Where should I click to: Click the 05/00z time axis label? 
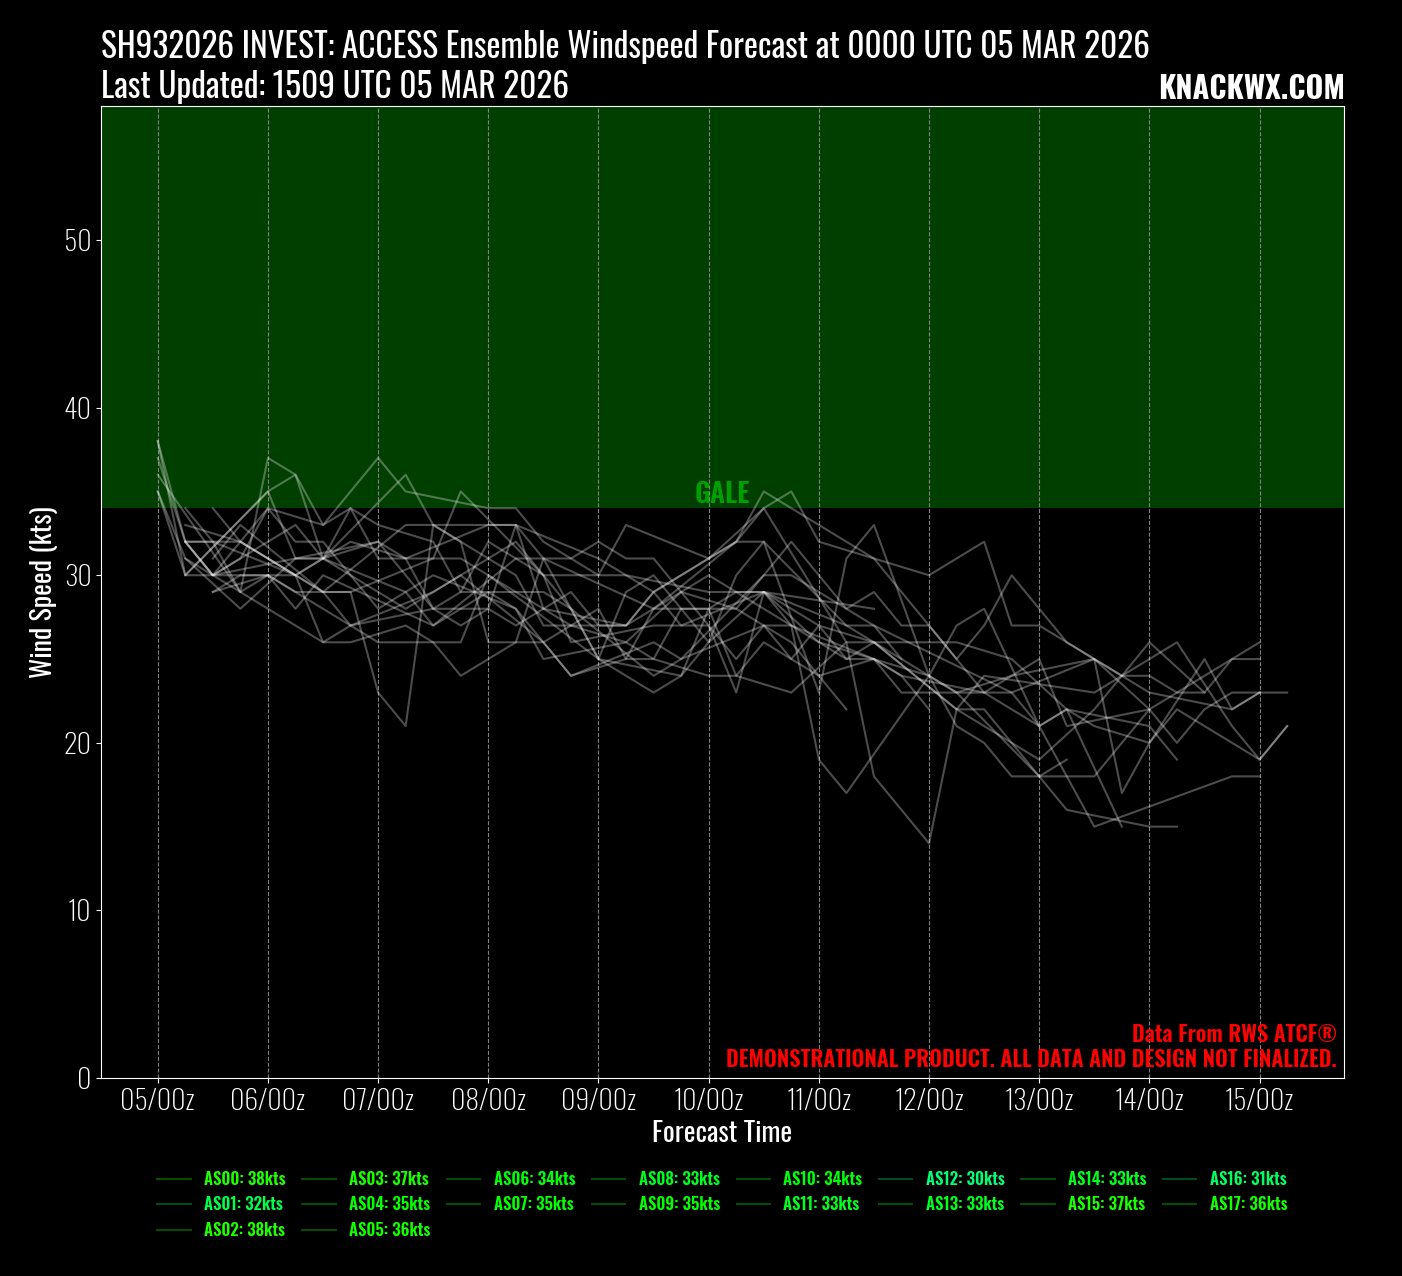158,1101
